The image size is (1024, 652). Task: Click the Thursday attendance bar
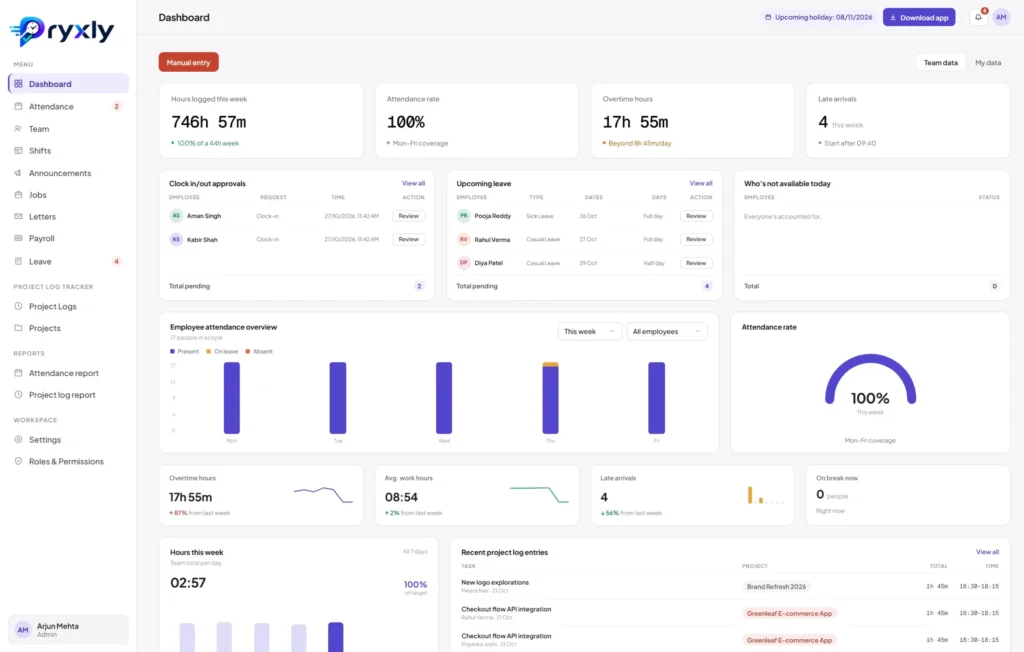(551, 397)
